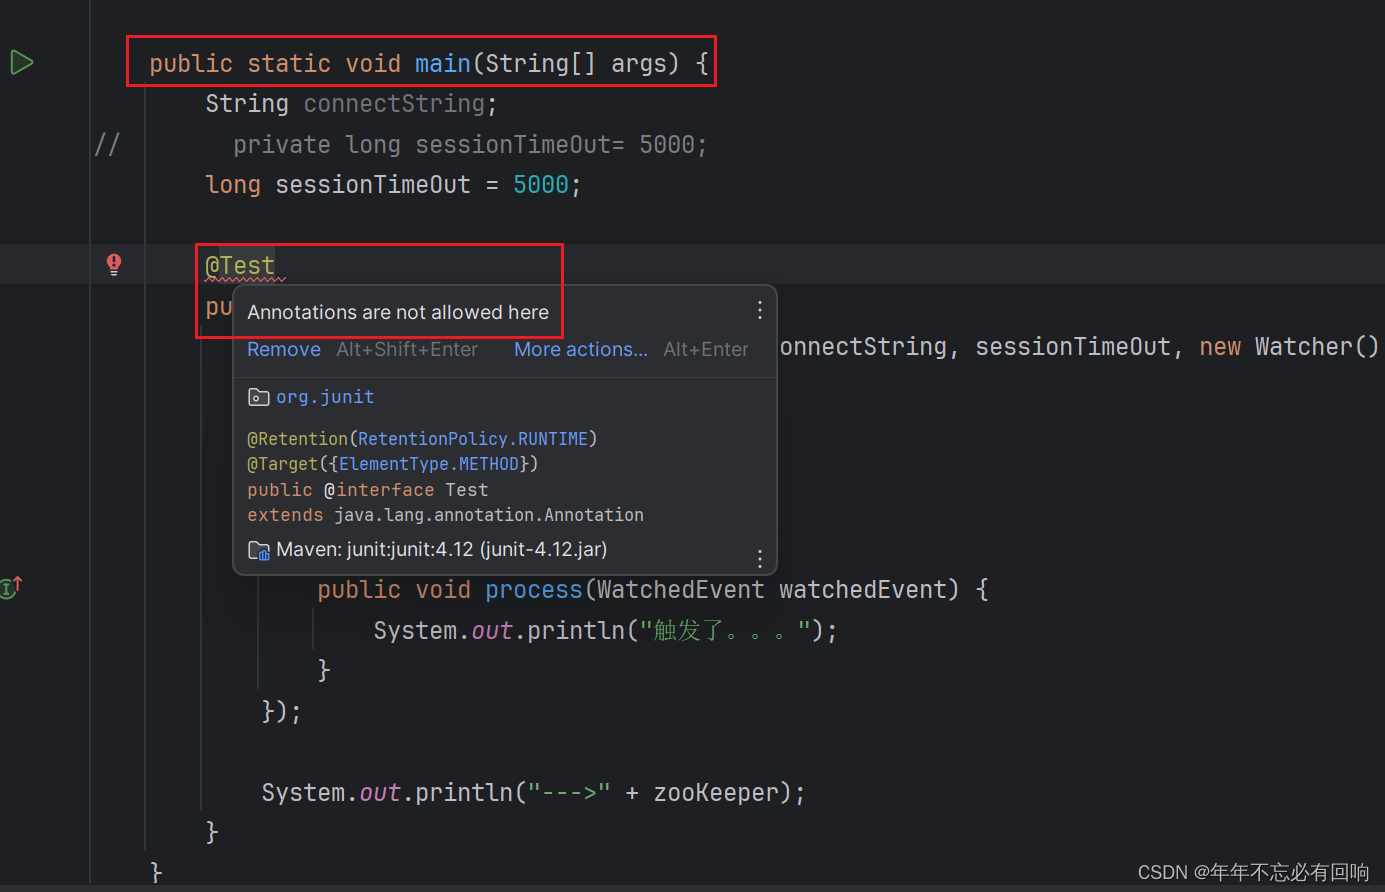Open the org.junit package link
This screenshot has width=1385, height=892.
pyautogui.click(x=325, y=397)
